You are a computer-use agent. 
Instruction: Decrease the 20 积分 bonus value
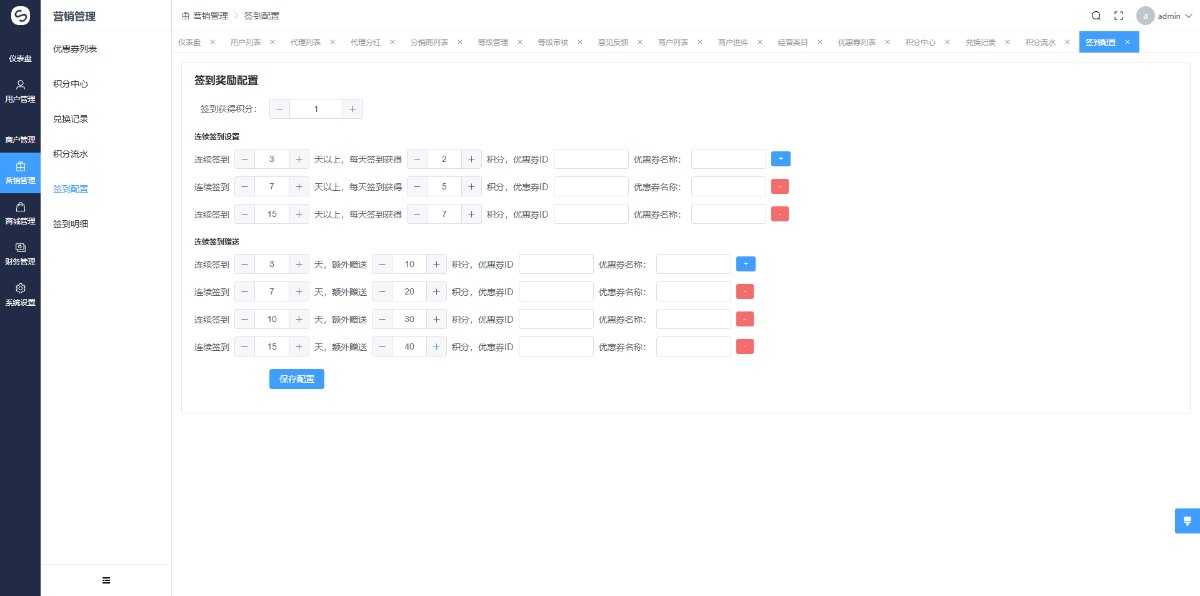pos(382,291)
